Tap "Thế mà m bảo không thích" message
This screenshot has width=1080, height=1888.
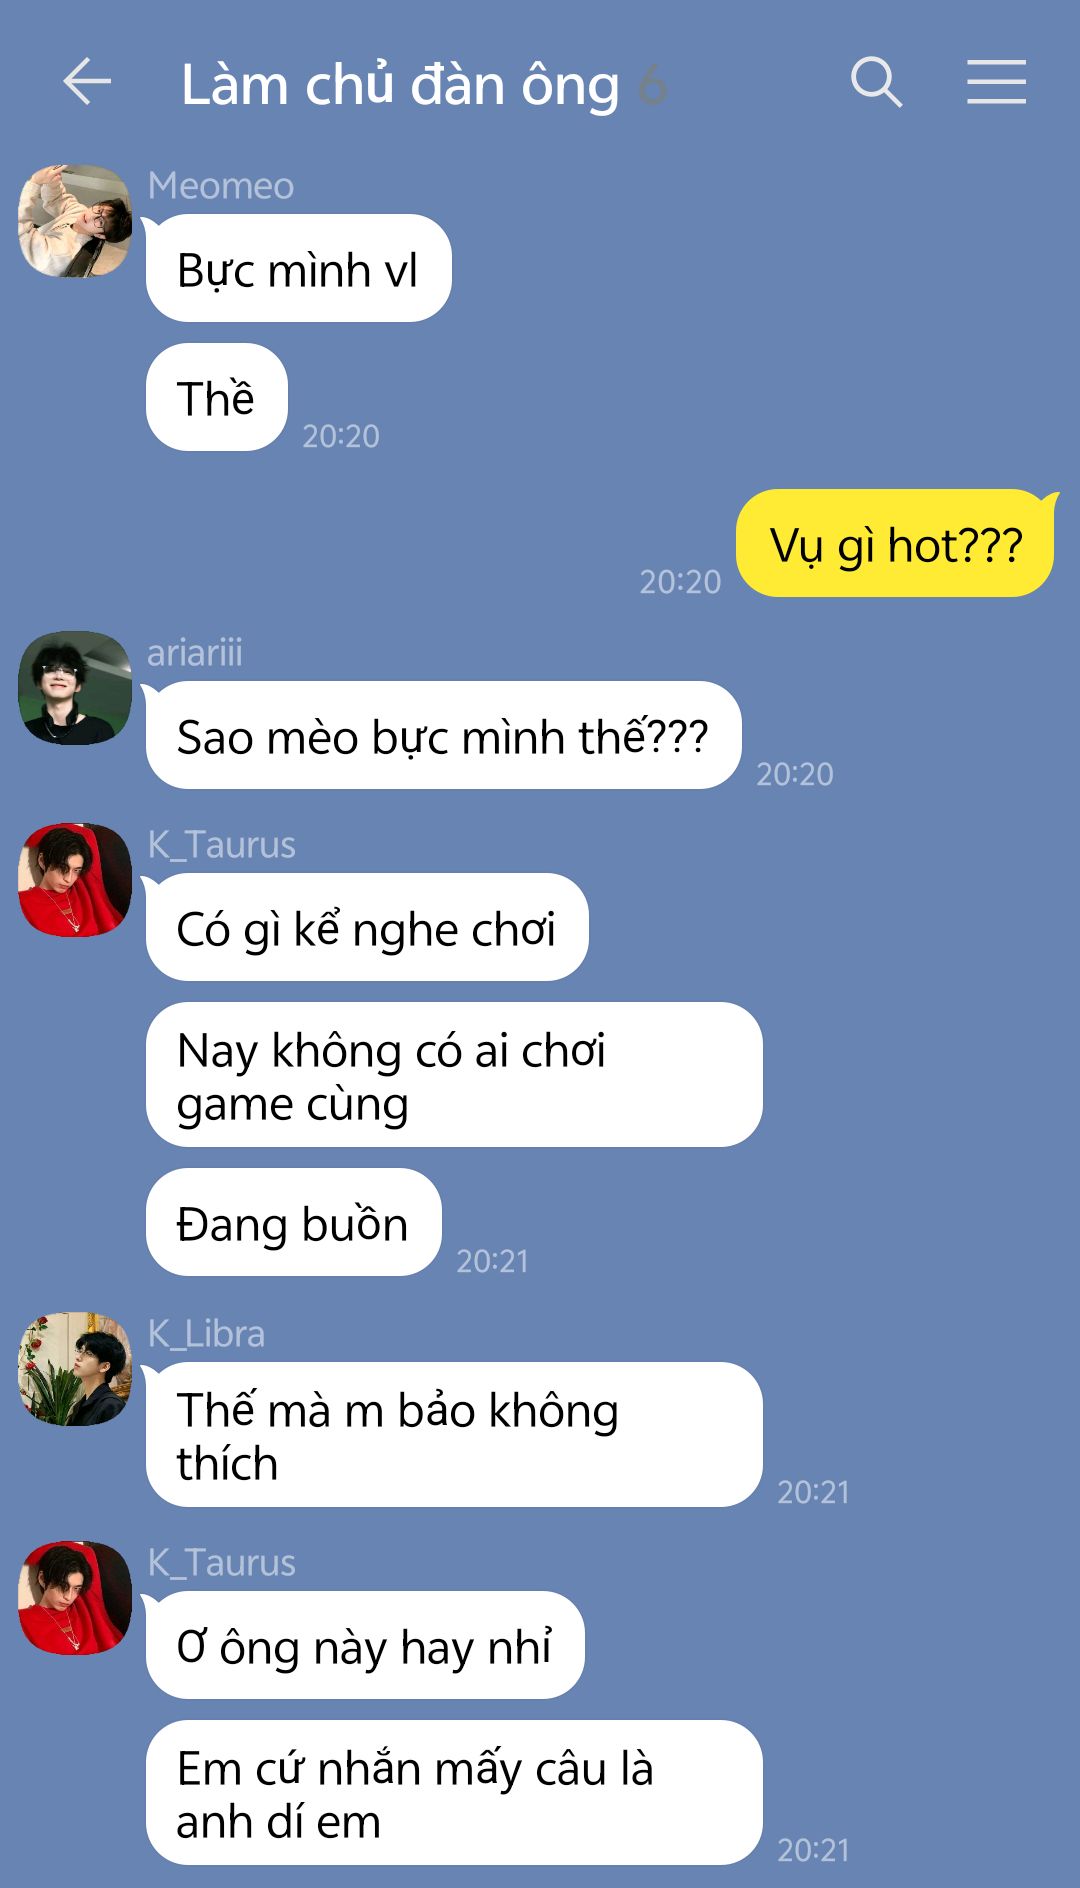pyautogui.click(x=454, y=1435)
